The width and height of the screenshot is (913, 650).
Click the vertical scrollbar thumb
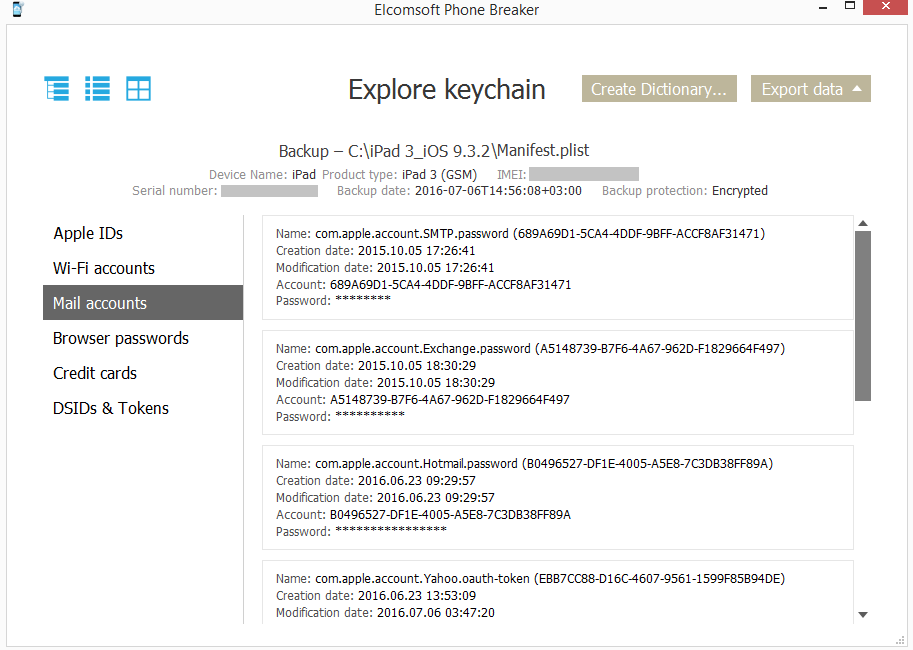click(x=863, y=315)
